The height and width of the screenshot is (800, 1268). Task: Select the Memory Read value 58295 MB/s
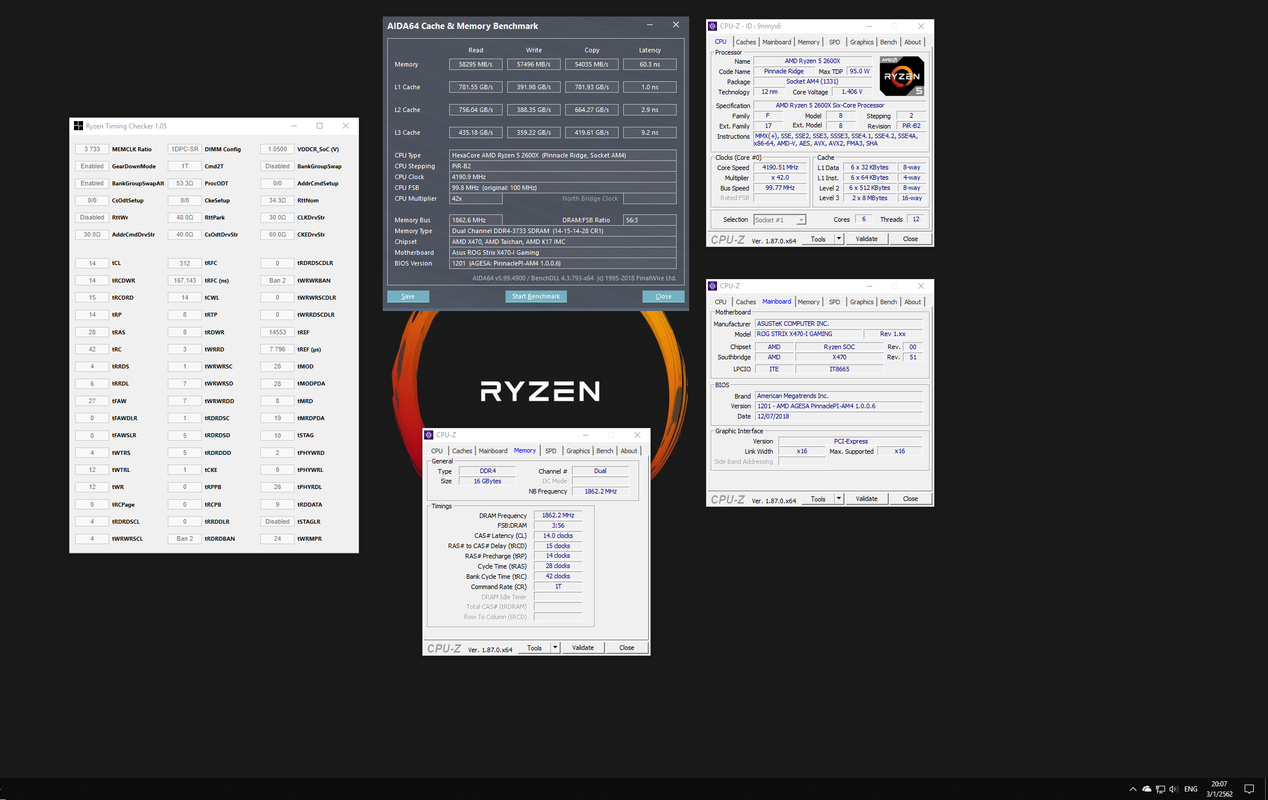(x=475, y=64)
